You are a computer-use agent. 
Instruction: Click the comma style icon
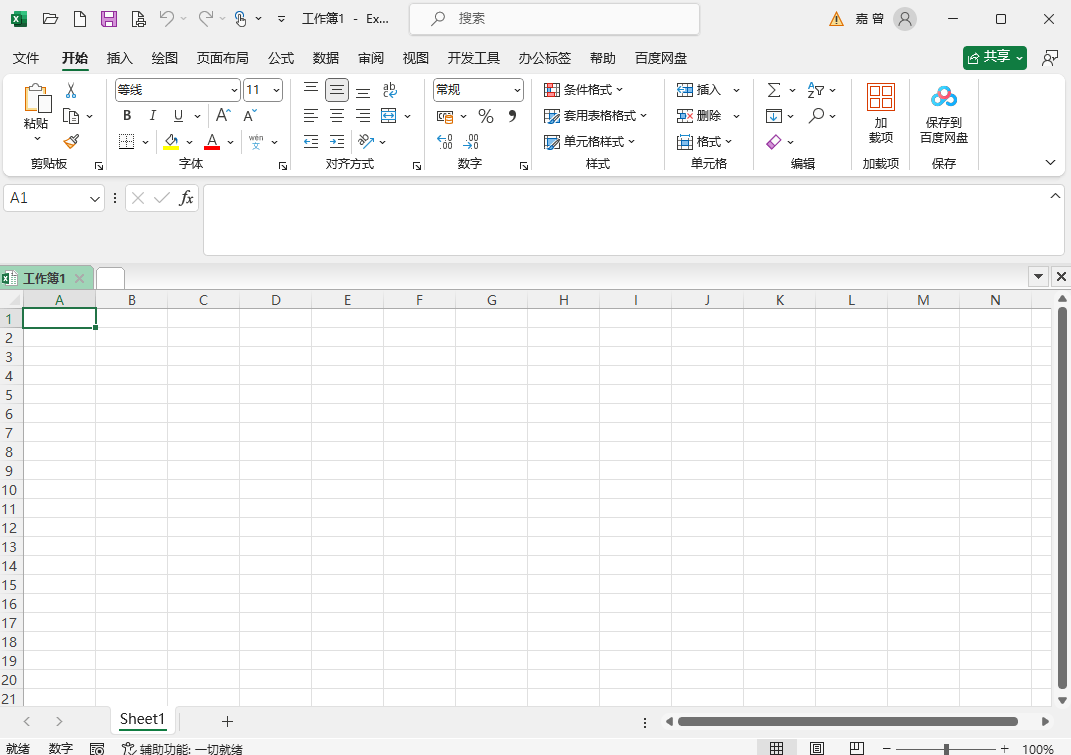click(511, 115)
